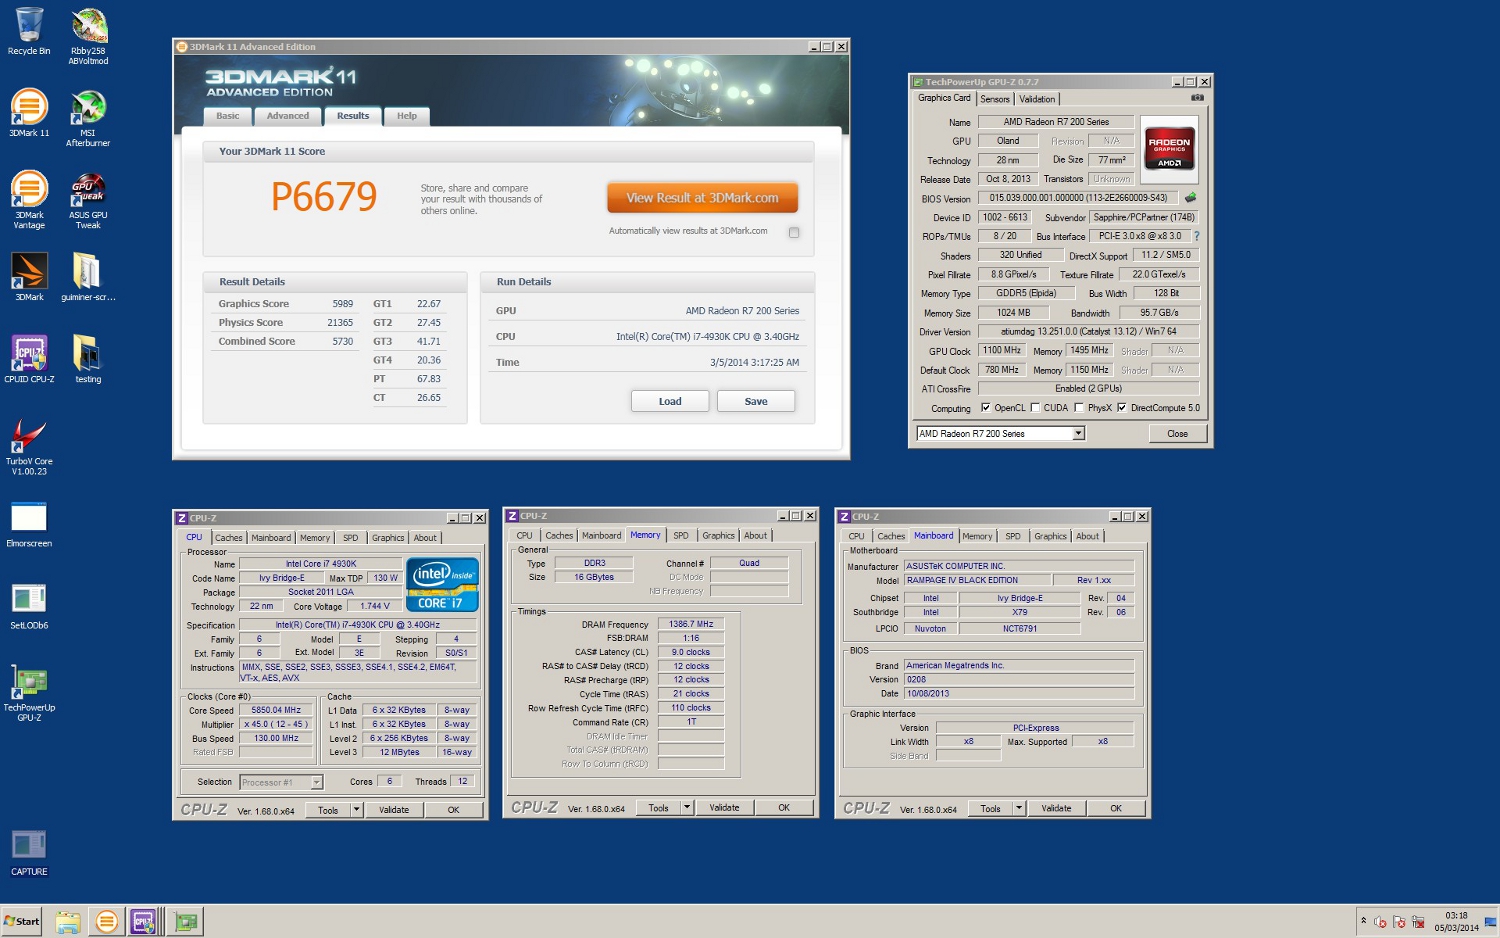This screenshot has width=1500, height=938.
Task: Open the TurboV Core desktop icon
Action: pos(29,445)
